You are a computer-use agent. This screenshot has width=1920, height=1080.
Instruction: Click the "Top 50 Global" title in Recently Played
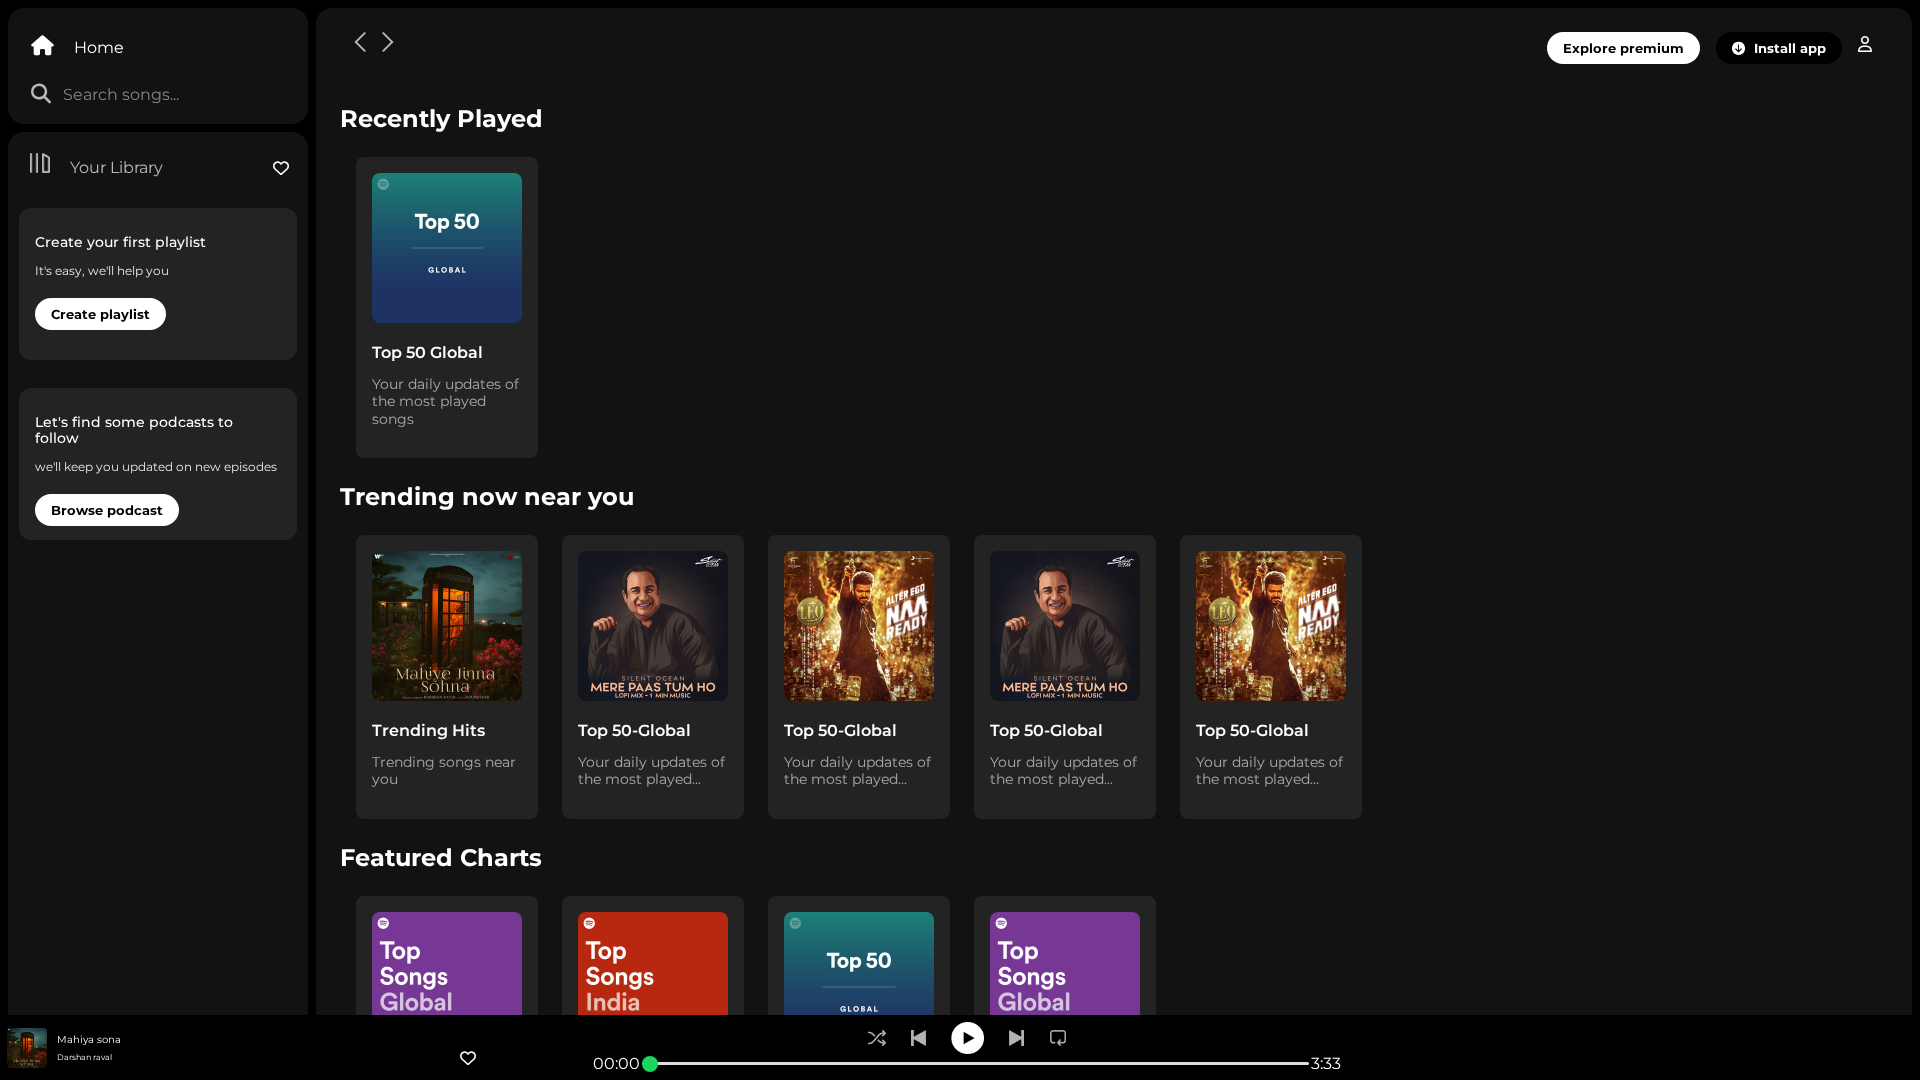click(427, 353)
